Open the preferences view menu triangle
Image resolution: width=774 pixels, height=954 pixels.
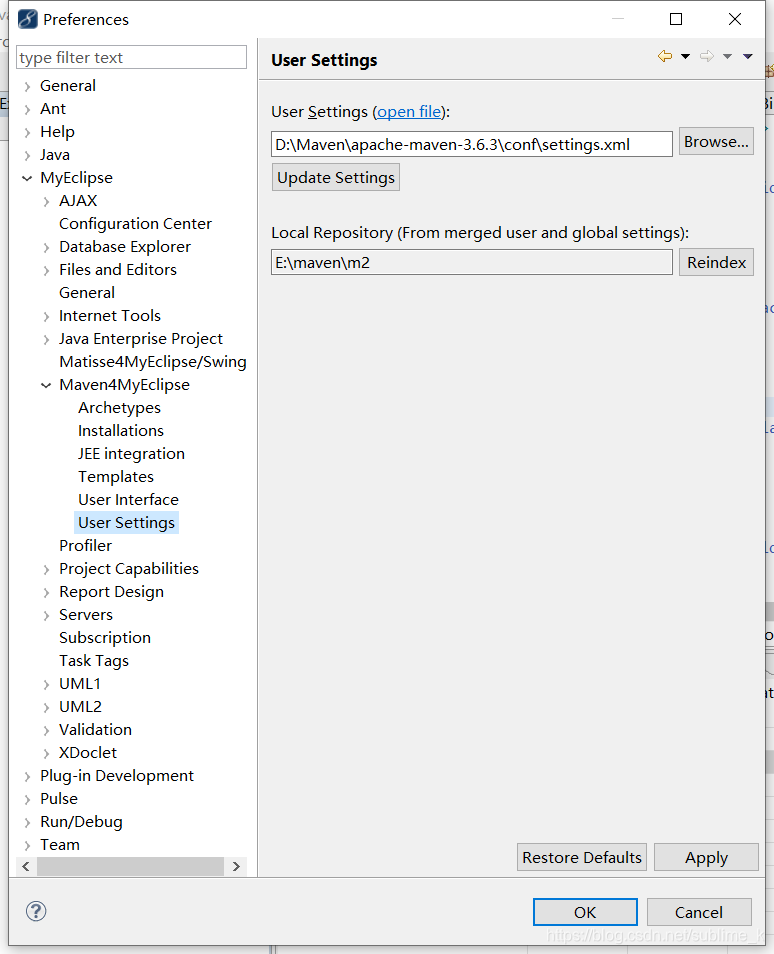click(748, 57)
